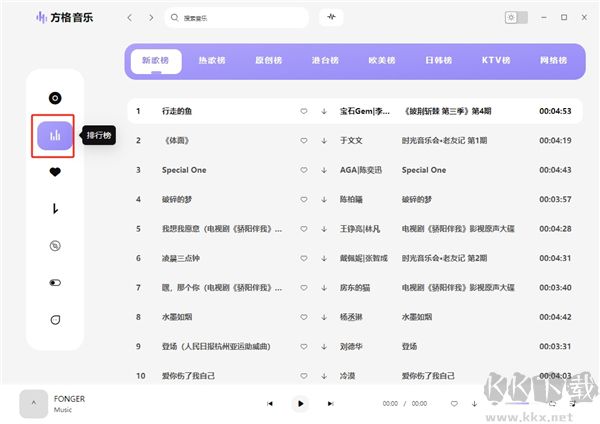Switch to 港台榜 tab
The width and height of the screenshot is (600, 424).
(325, 60)
